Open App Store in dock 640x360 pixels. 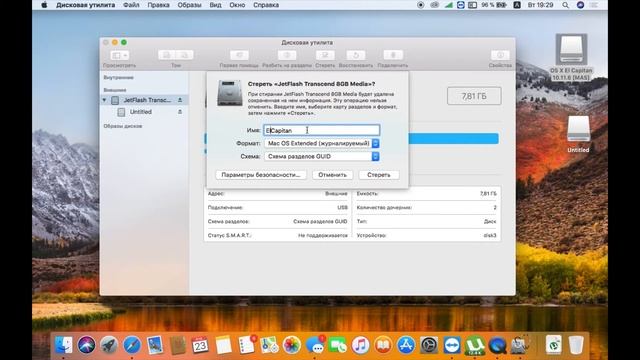406,345
